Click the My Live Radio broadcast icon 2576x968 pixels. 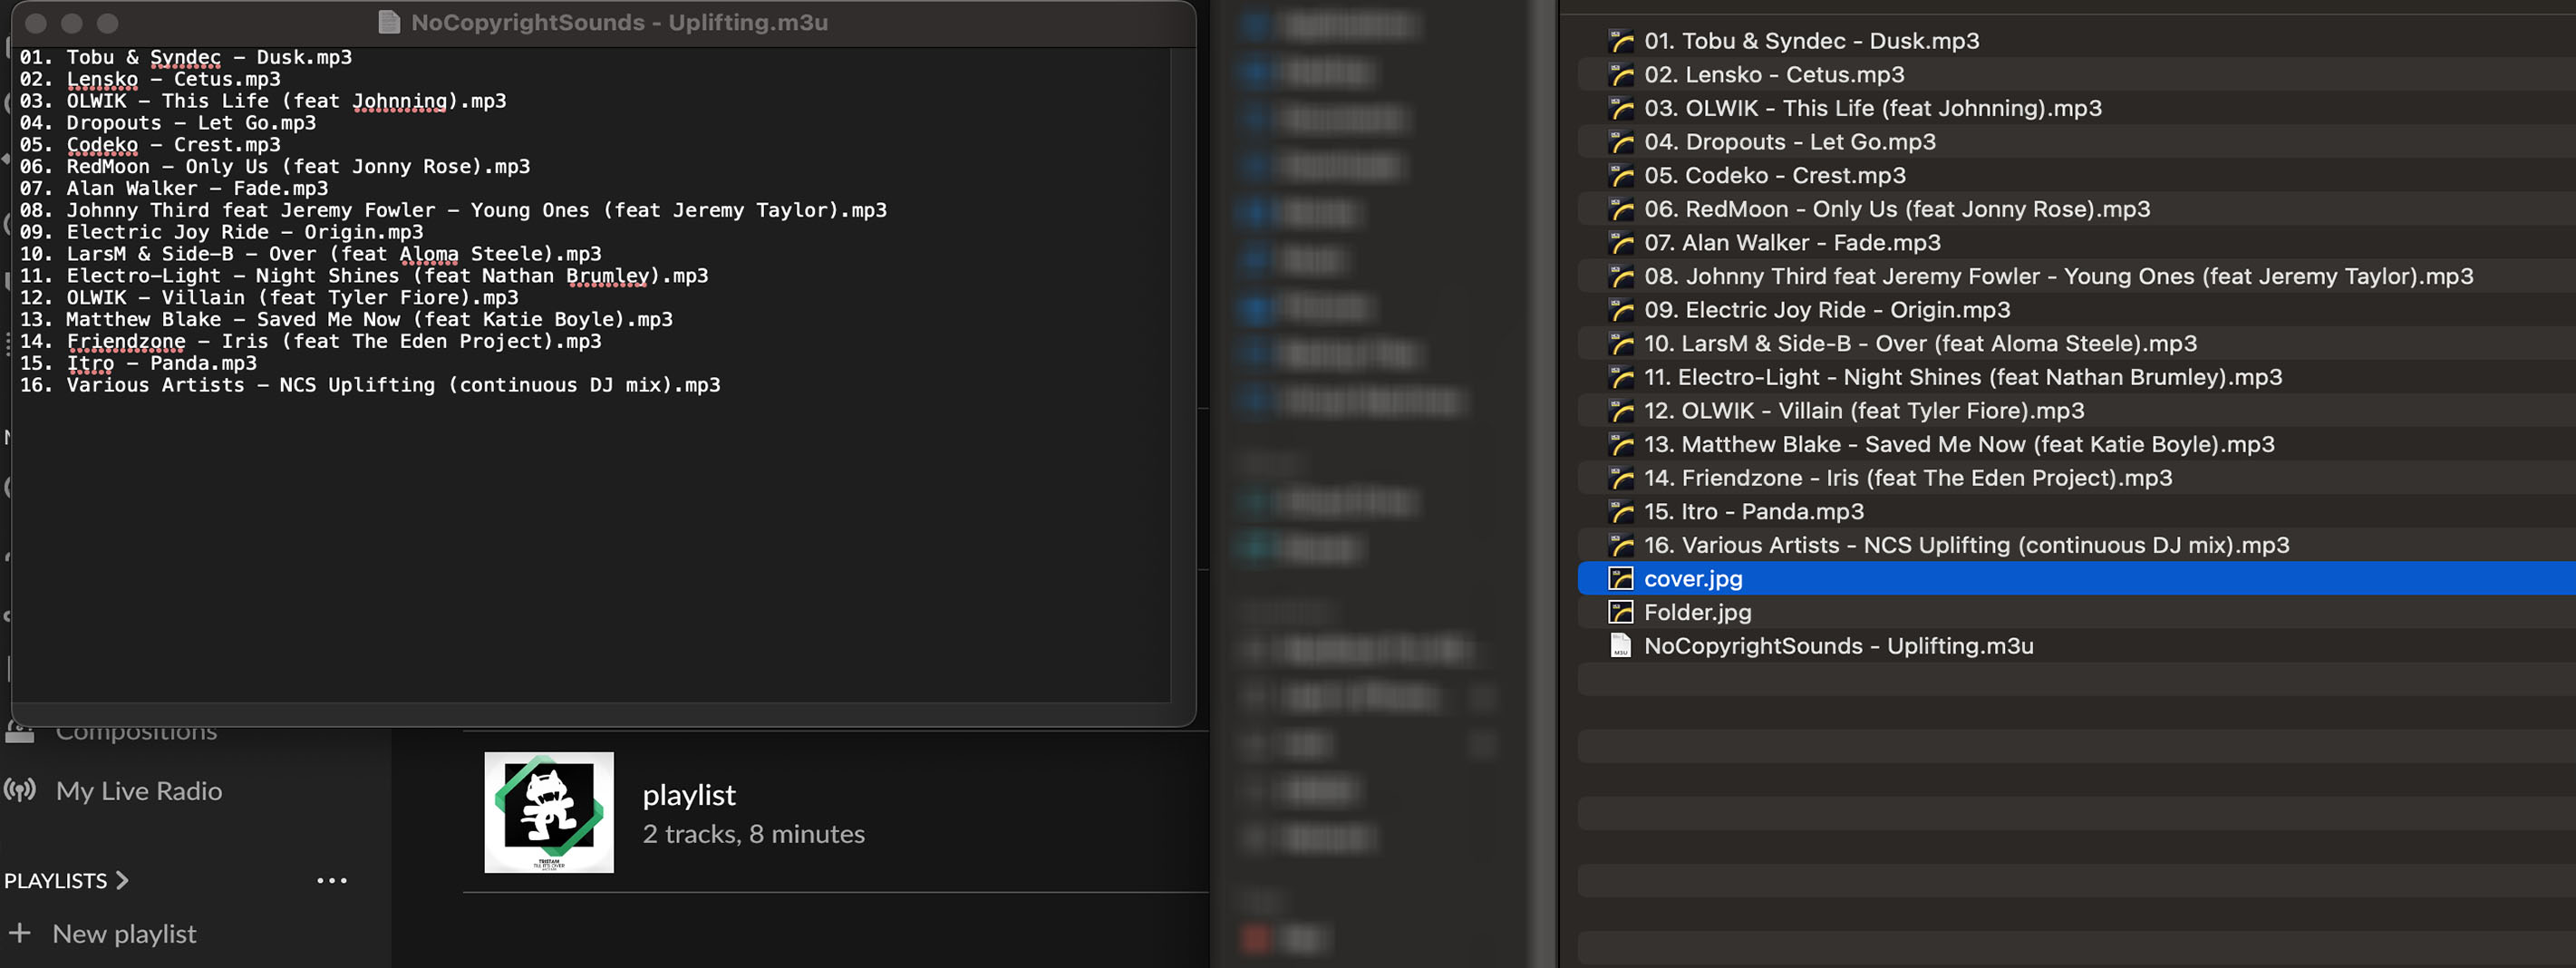20,791
